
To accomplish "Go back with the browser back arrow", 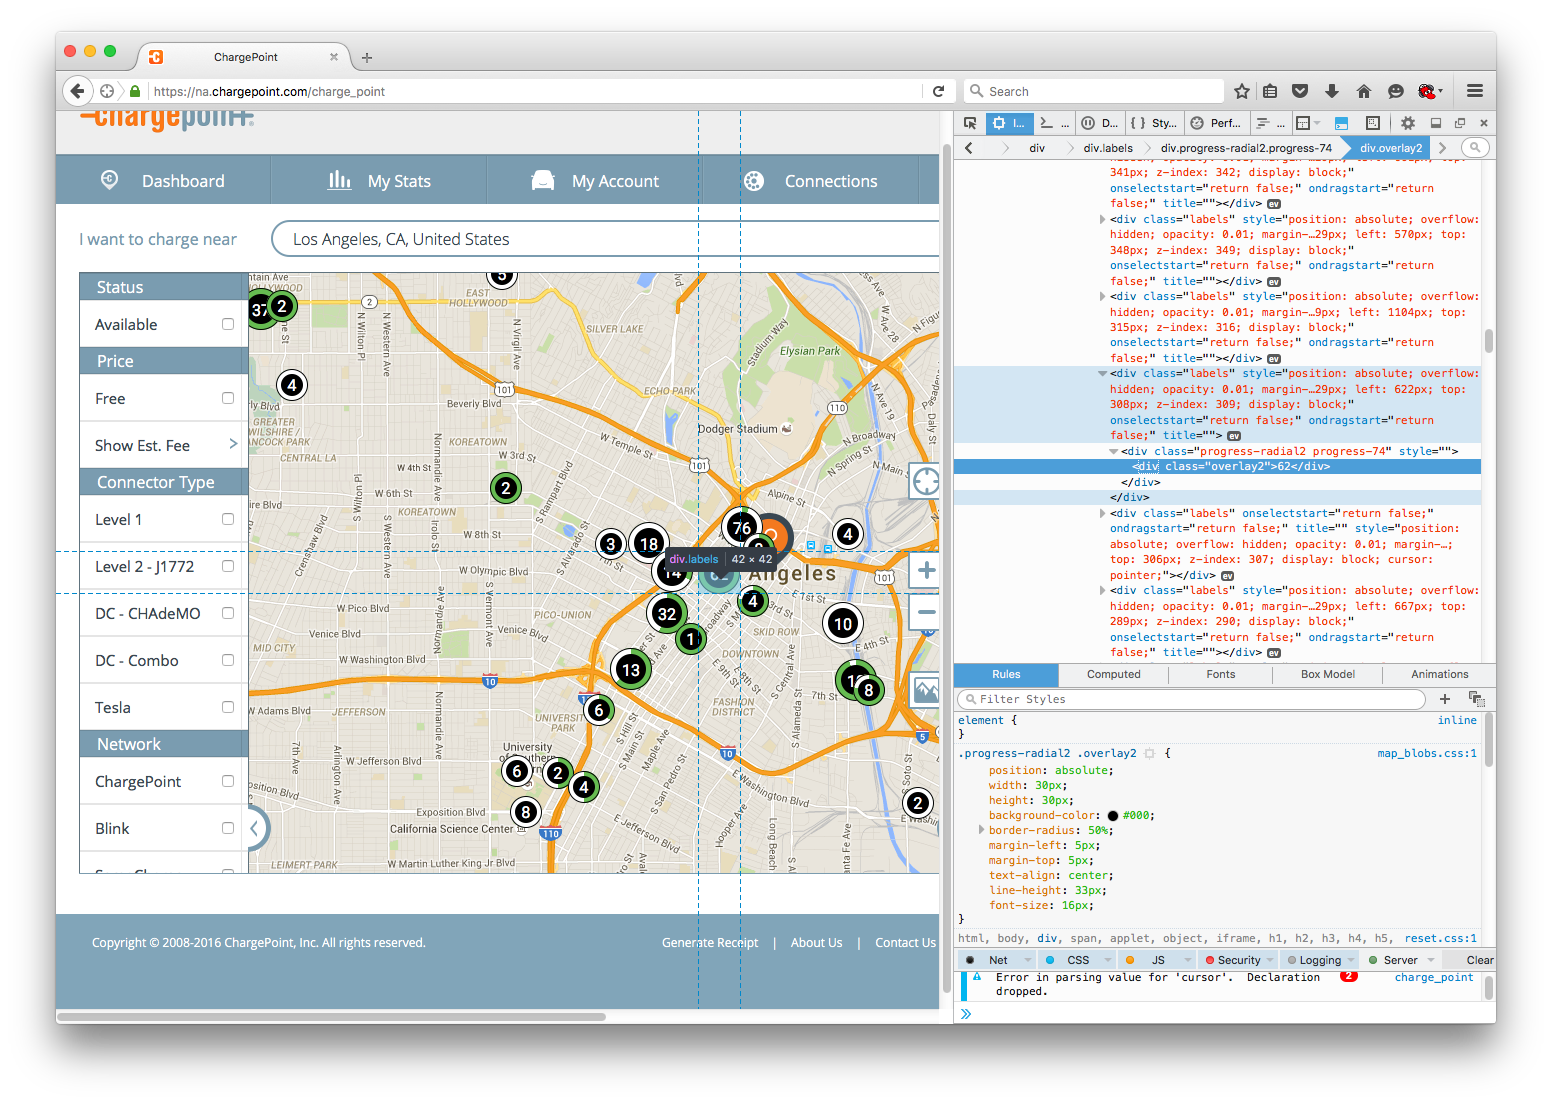I will (x=77, y=91).
